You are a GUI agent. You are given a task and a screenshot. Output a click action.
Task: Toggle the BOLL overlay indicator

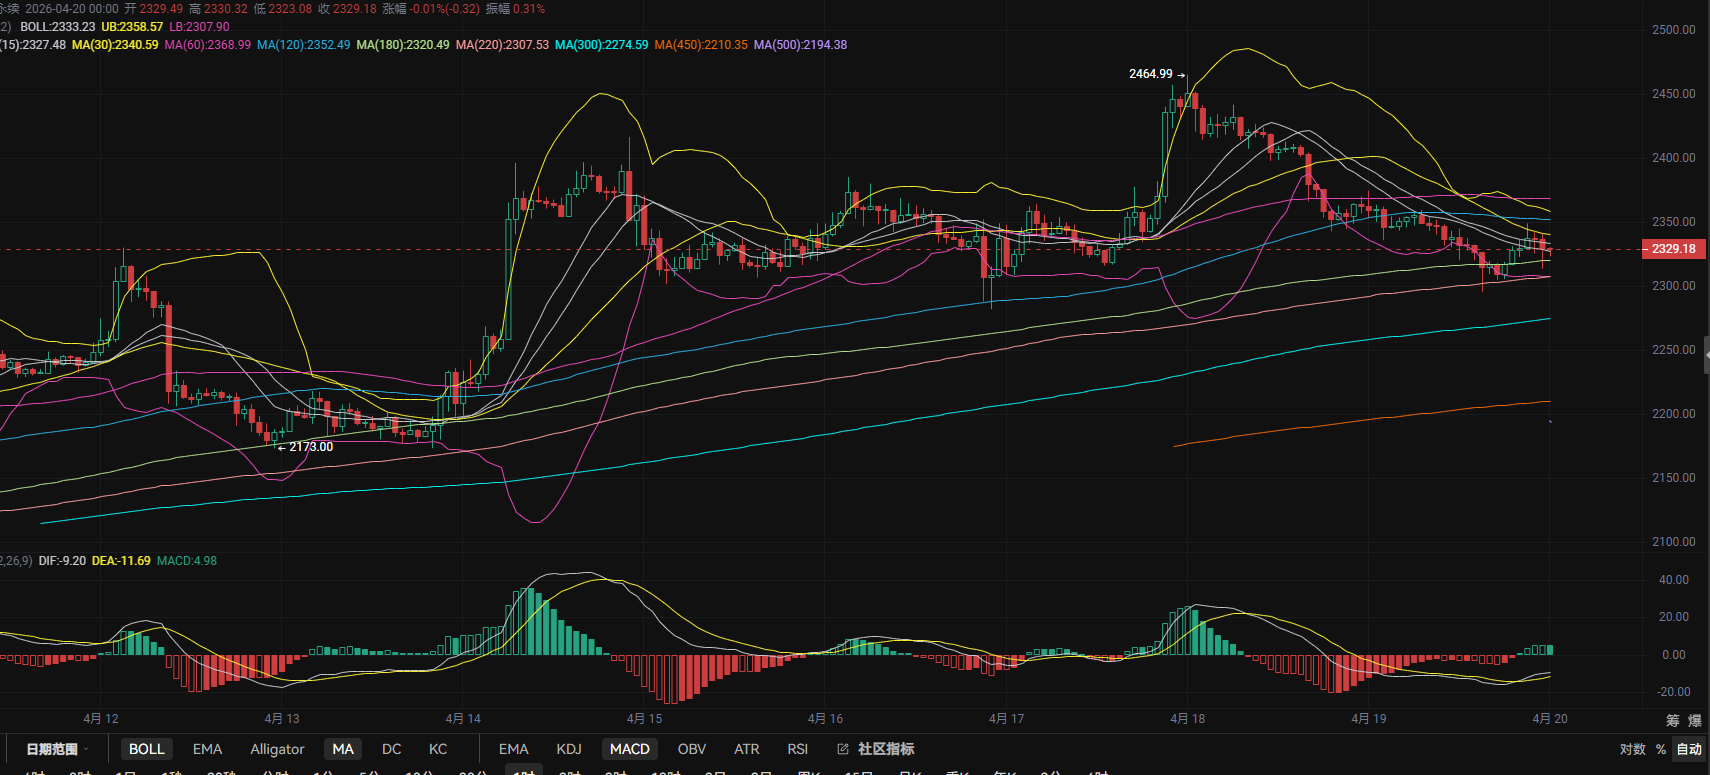pyautogui.click(x=146, y=749)
